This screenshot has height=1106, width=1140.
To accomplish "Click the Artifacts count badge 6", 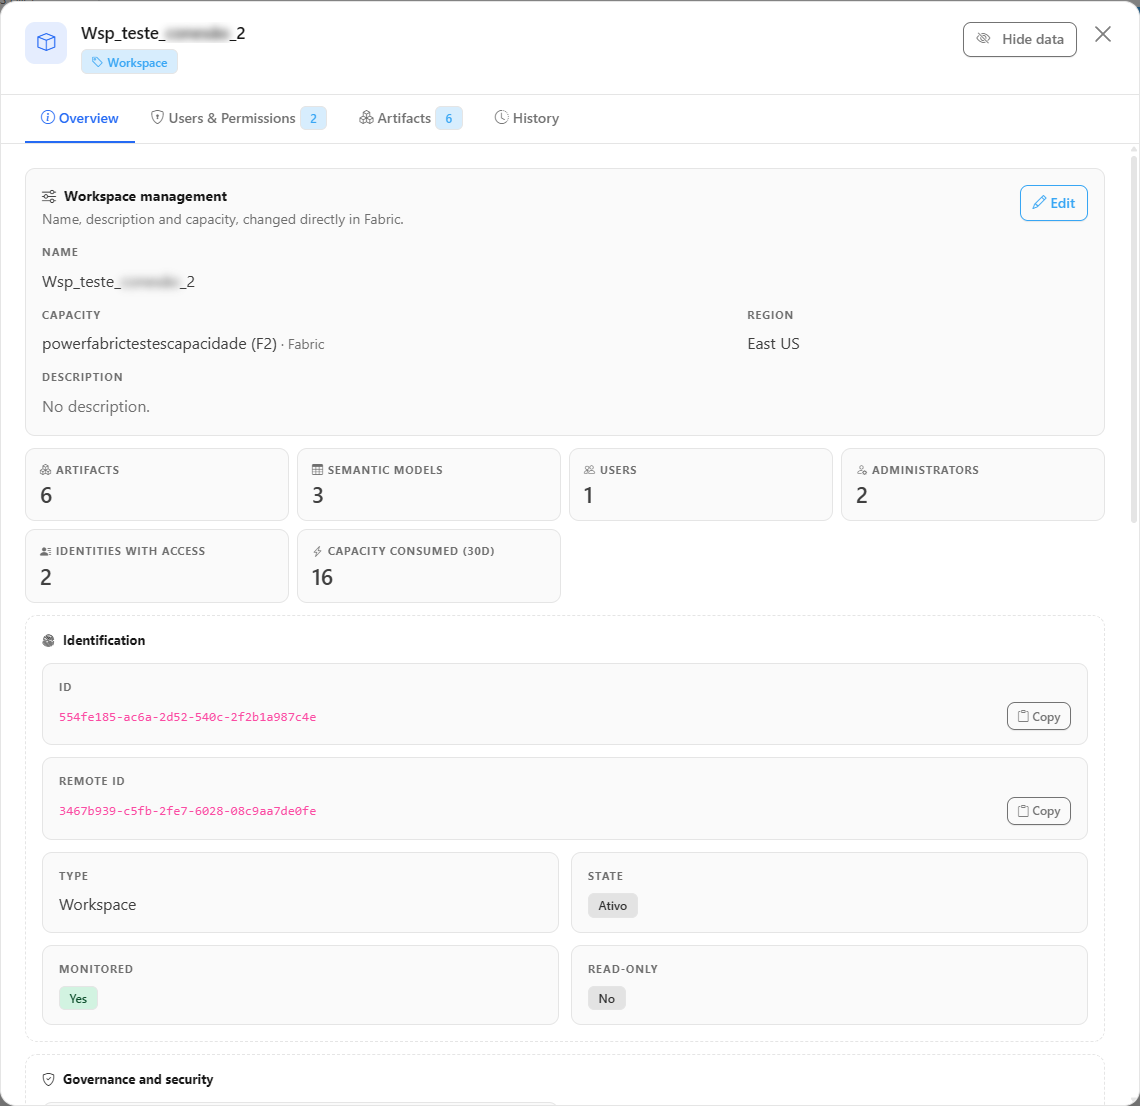I will point(449,118).
